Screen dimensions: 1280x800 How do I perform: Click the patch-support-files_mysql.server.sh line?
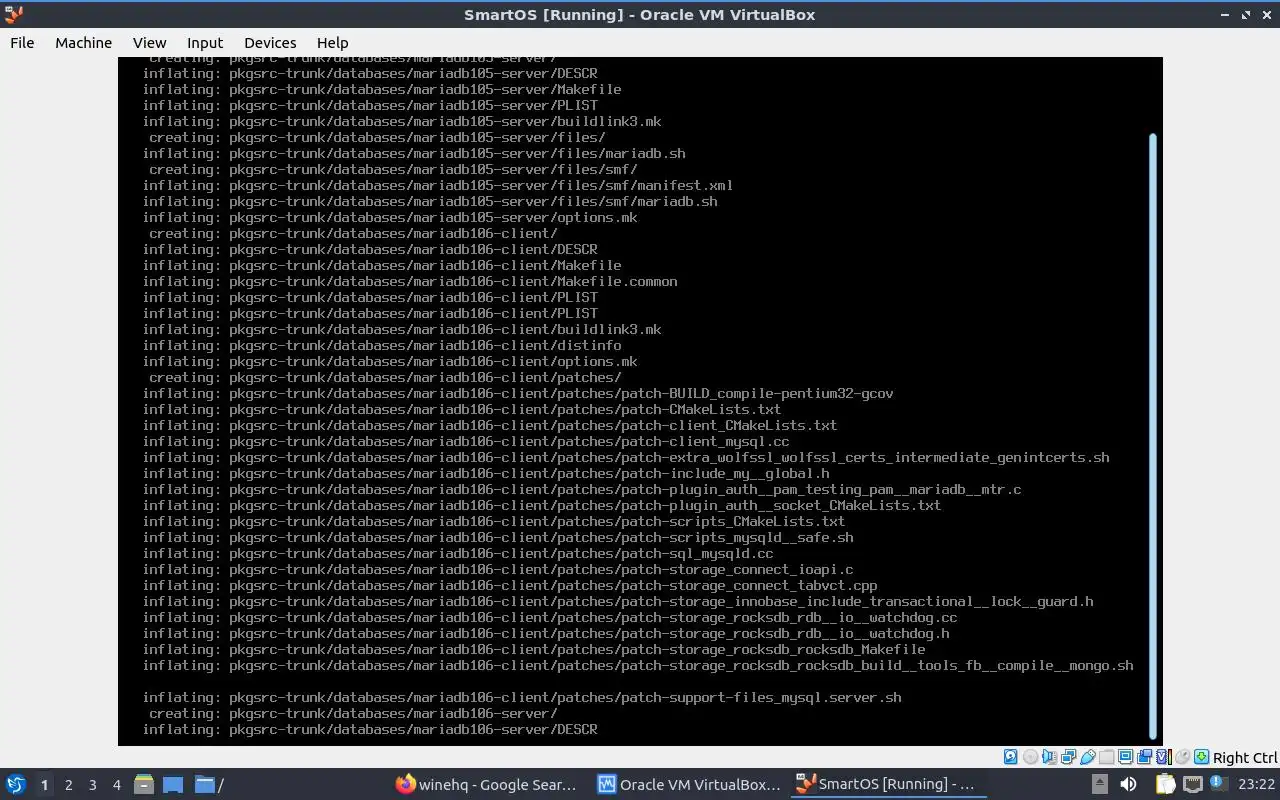[522, 697]
